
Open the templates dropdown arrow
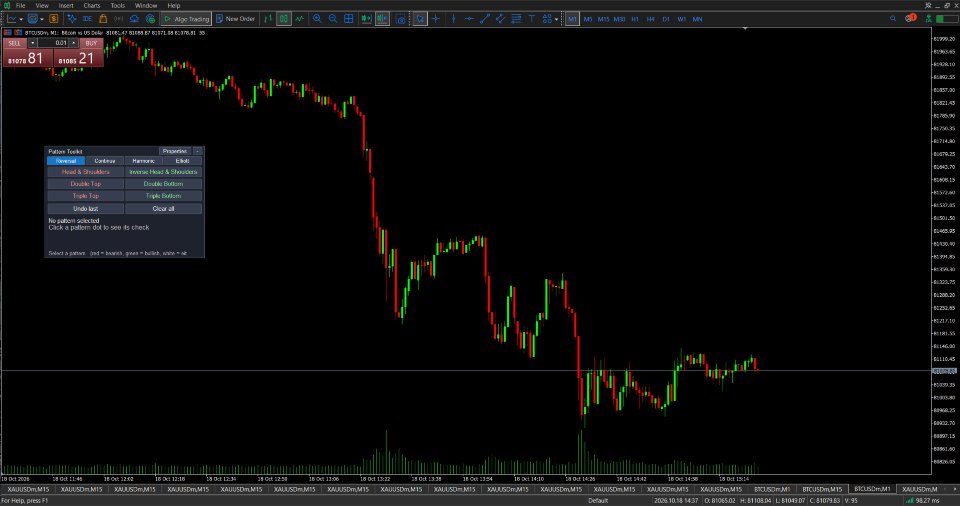42,20
